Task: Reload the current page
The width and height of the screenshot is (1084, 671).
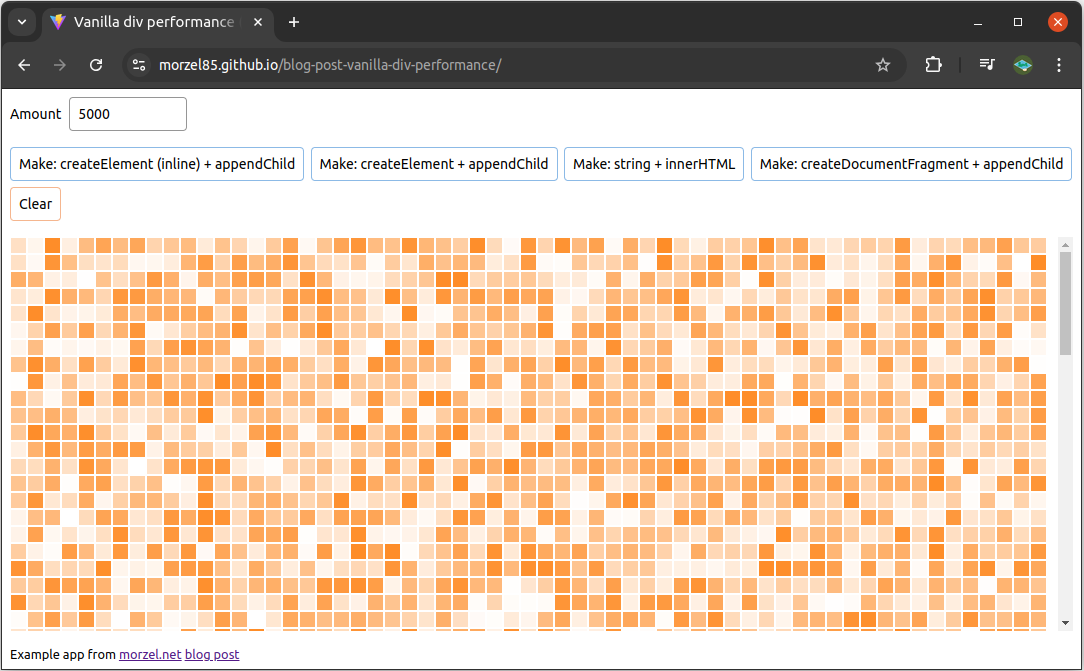Action: 96,65
